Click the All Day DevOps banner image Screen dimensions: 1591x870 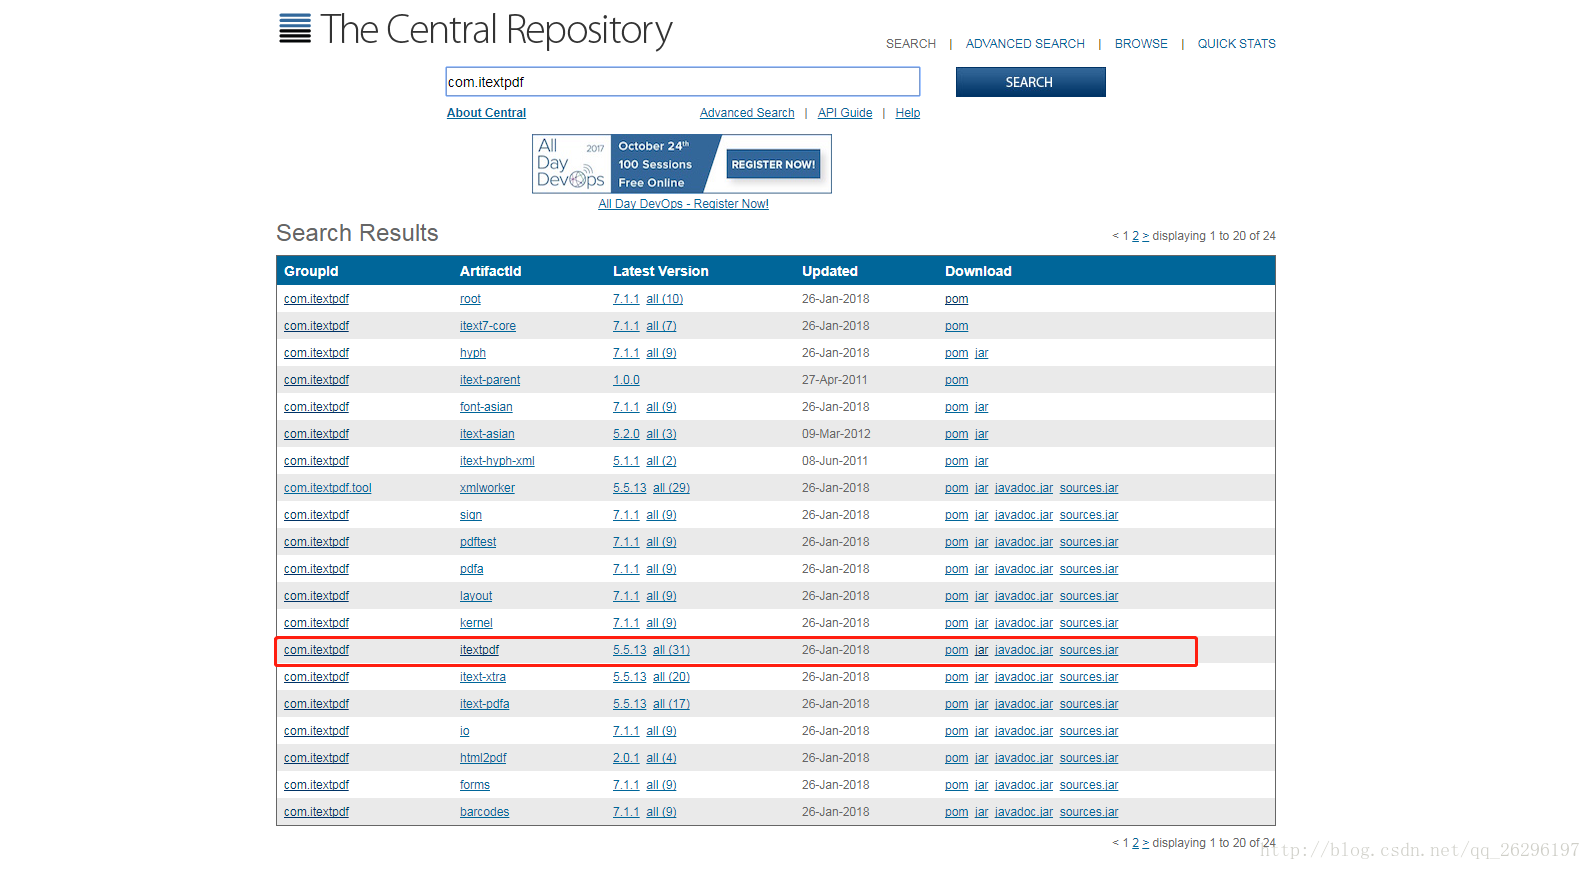pyautogui.click(x=682, y=164)
